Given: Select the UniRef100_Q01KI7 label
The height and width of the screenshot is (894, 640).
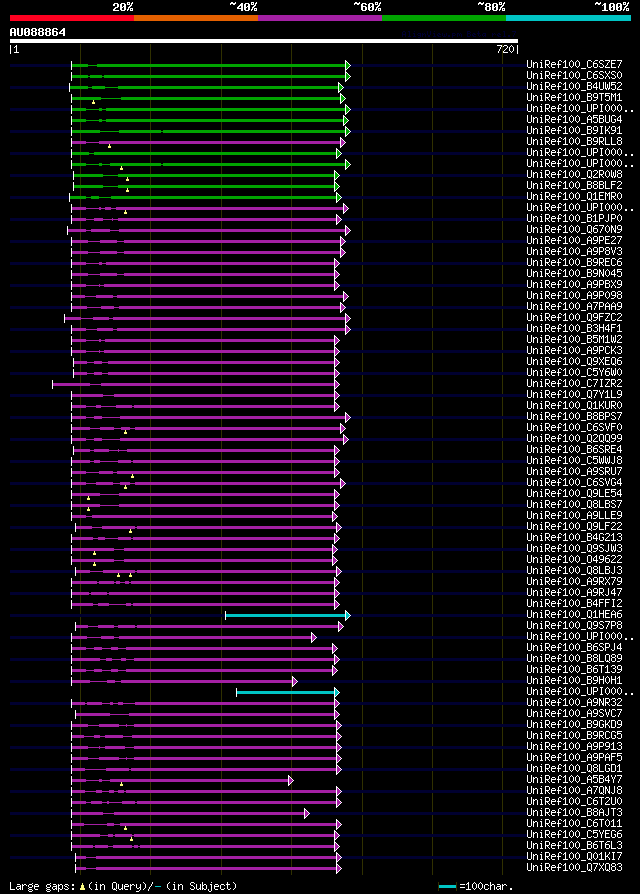Looking at the screenshot, I should click(x=574, y=857).
